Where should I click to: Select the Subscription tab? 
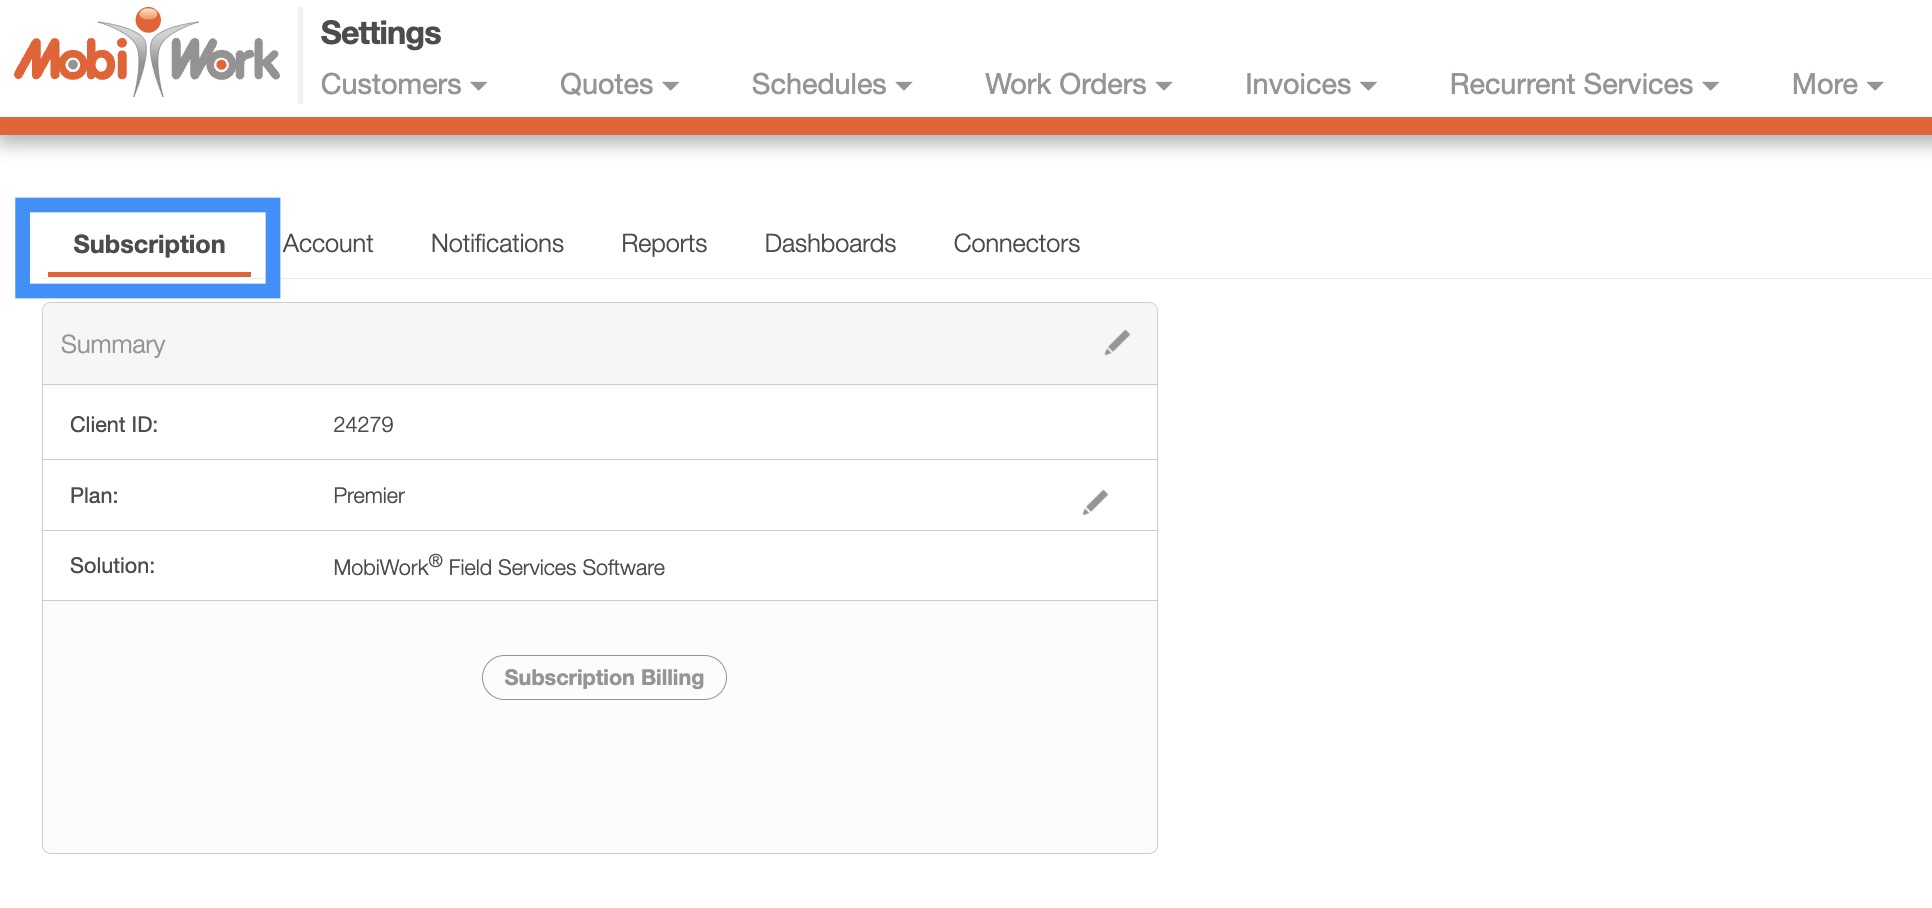(x=149, y=245)
